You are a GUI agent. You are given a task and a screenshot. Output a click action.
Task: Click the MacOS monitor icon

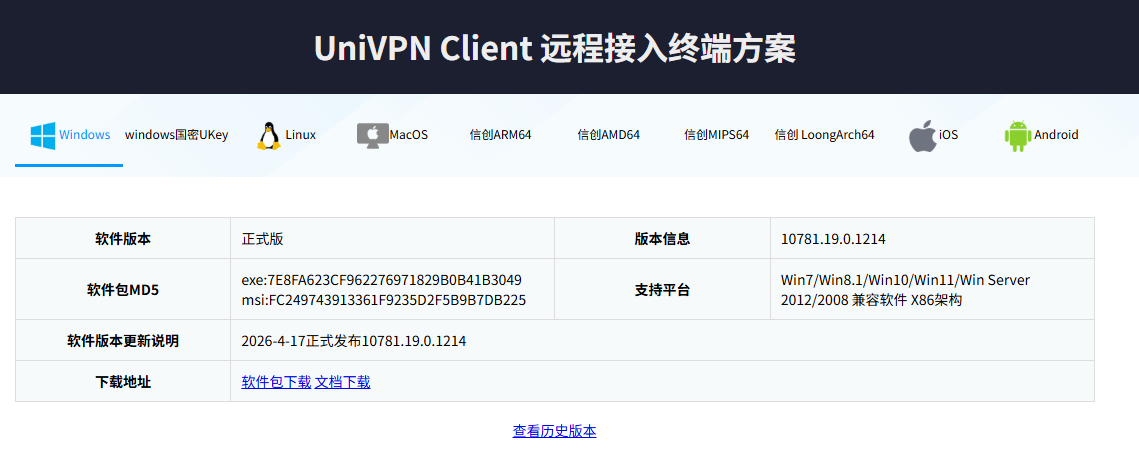click(x=373, y=136)
